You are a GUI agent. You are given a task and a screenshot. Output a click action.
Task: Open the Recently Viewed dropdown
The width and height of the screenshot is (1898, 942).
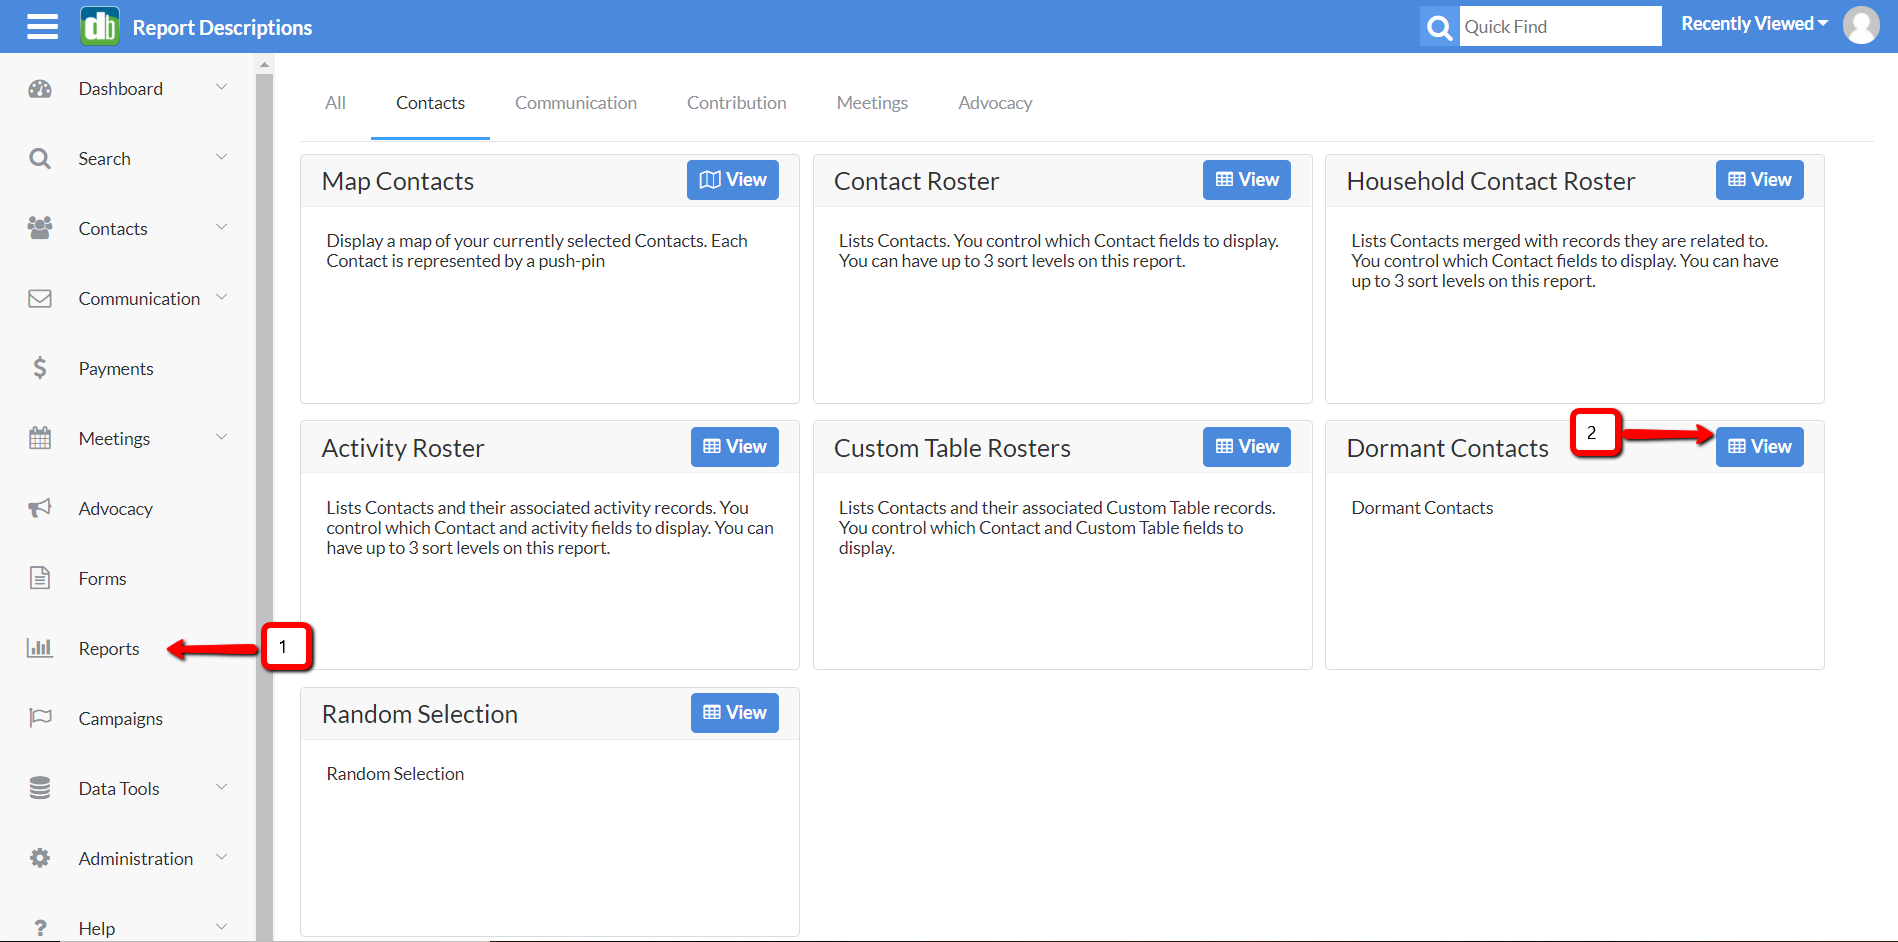[1754, 24]
